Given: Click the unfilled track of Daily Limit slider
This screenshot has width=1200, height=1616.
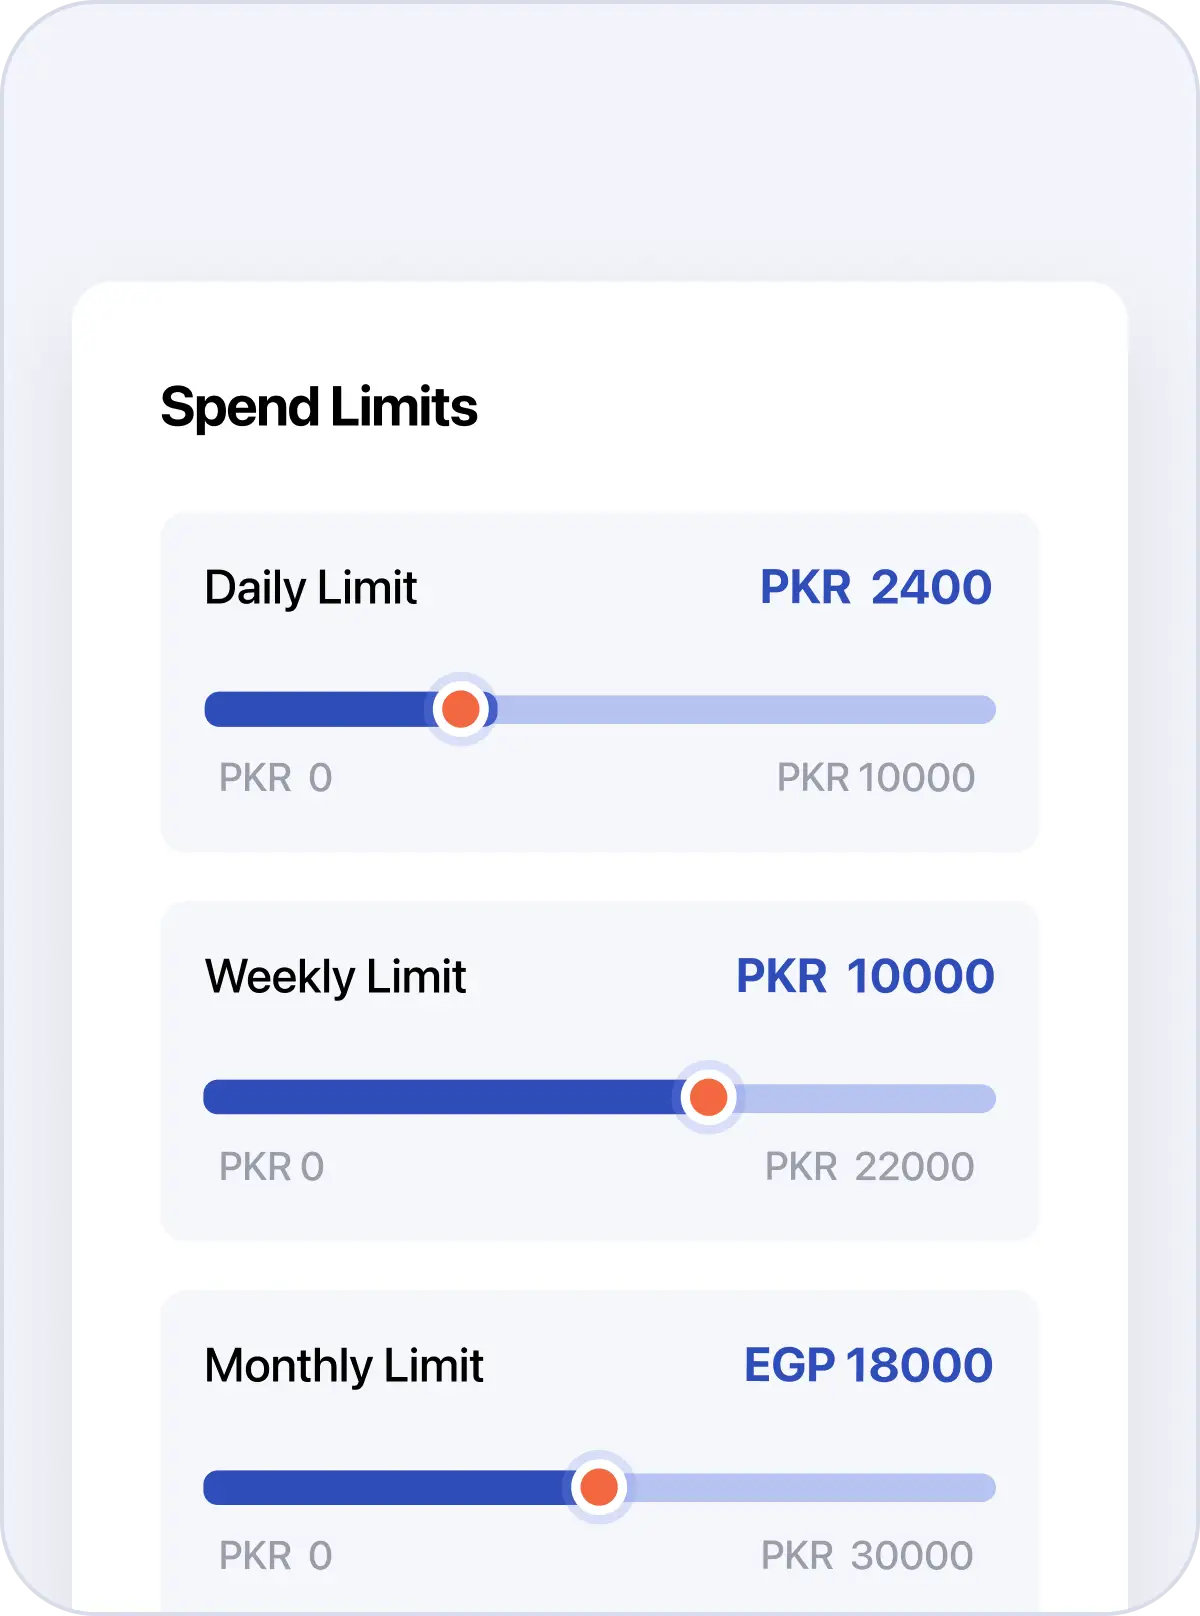Looking at the screenshot, I should point(745,709).
